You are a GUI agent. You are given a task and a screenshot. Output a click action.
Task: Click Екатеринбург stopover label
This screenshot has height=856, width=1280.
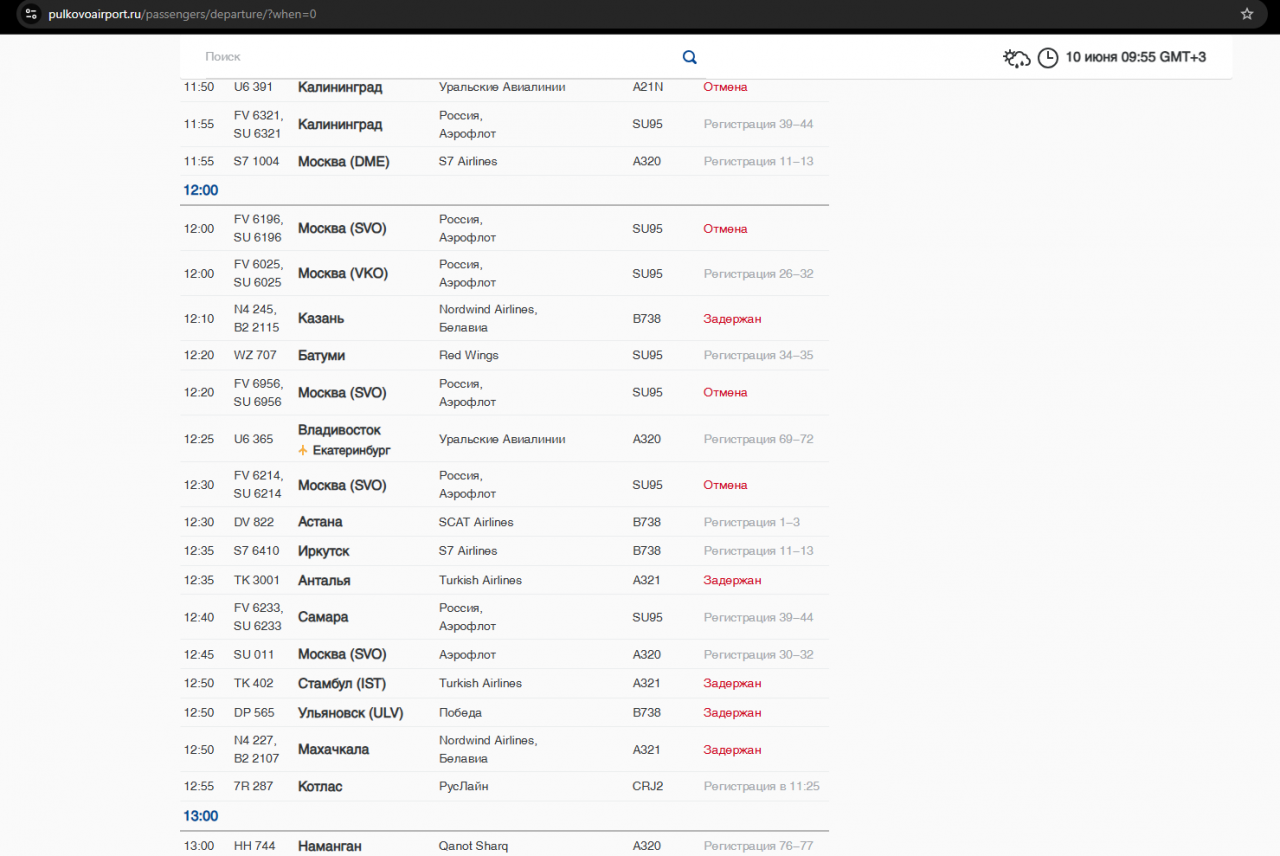click(352, 450)
